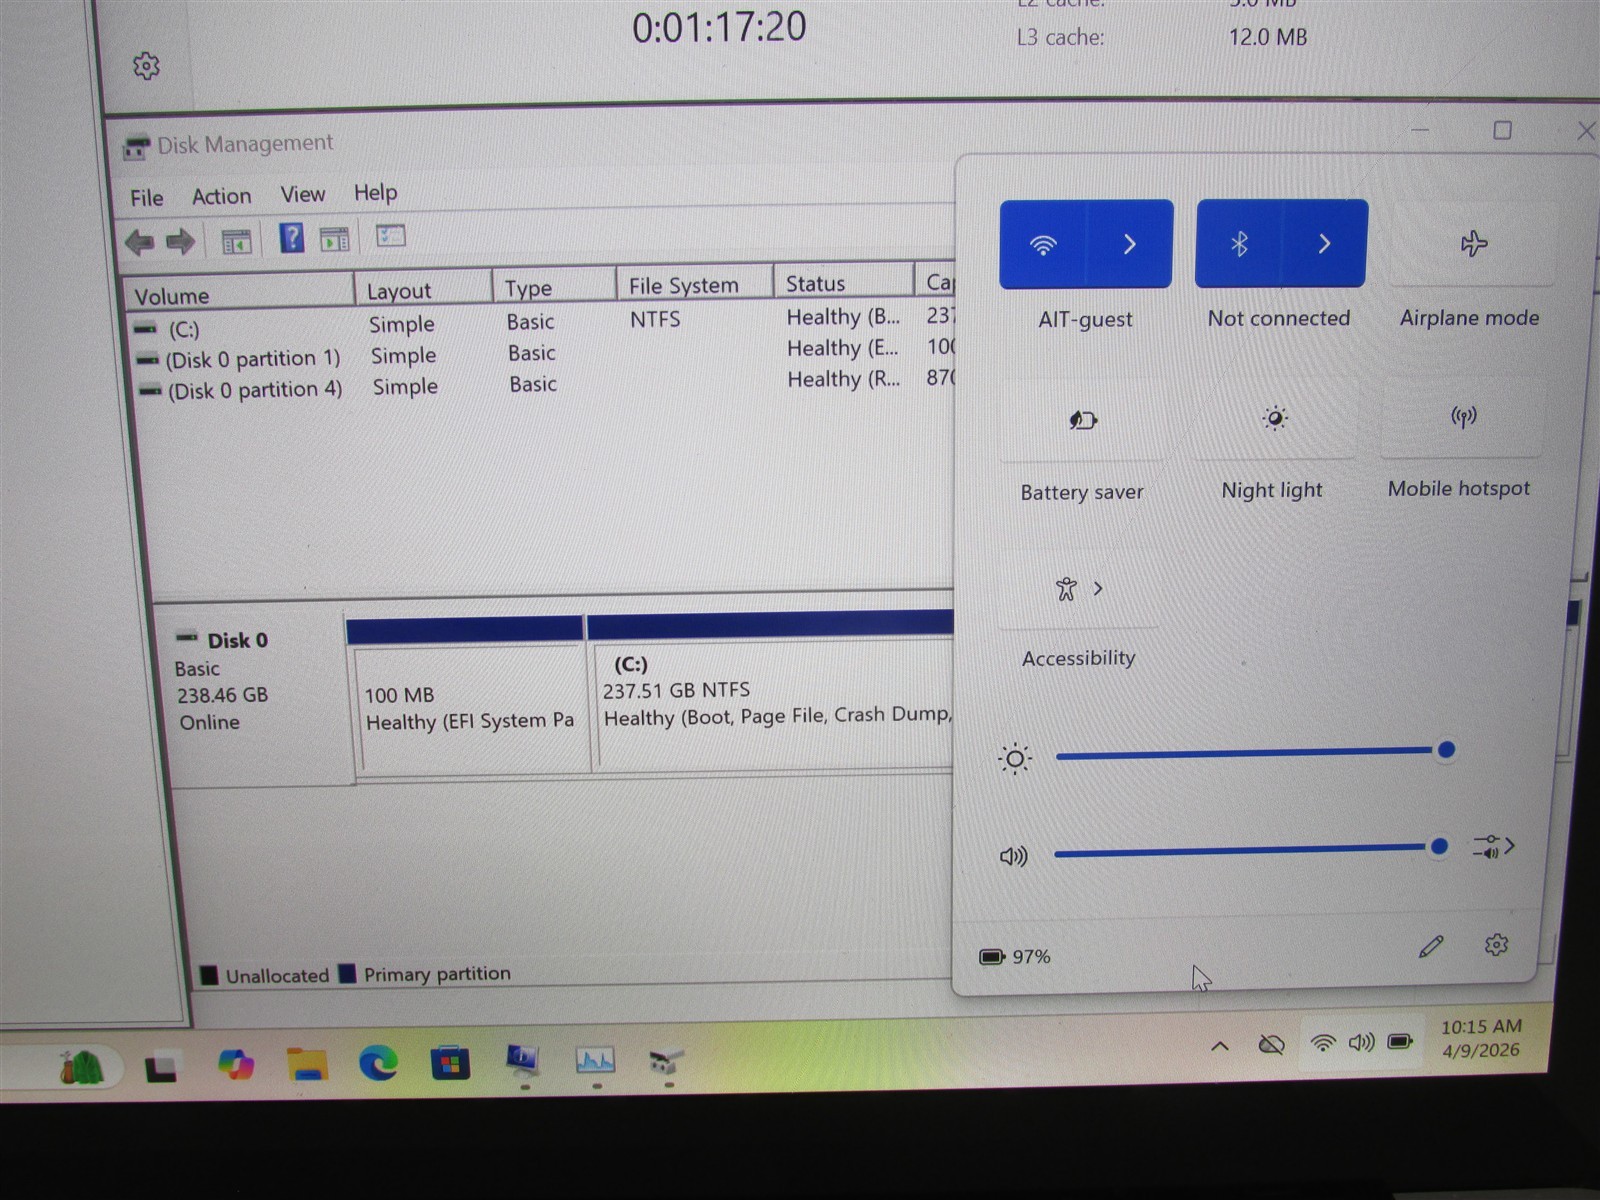Click the NTFS file system cell
This screenshot has height=1200, width=1600.
(x=655, y=319)
